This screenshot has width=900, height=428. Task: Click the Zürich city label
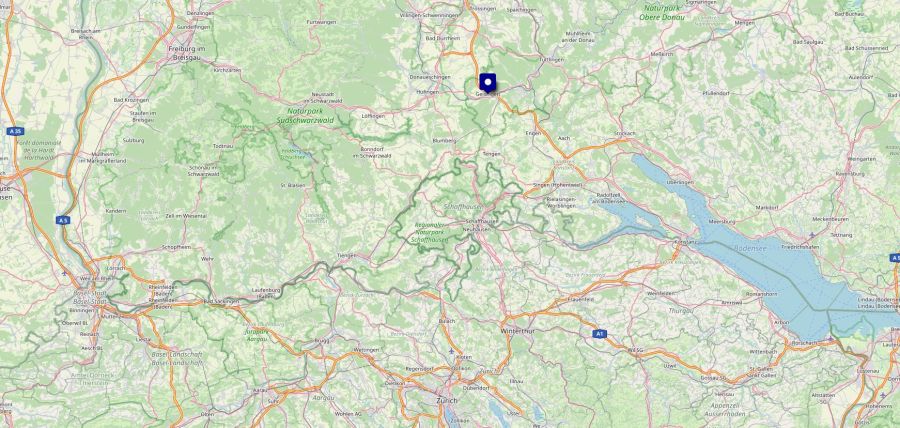coord(447,400)
